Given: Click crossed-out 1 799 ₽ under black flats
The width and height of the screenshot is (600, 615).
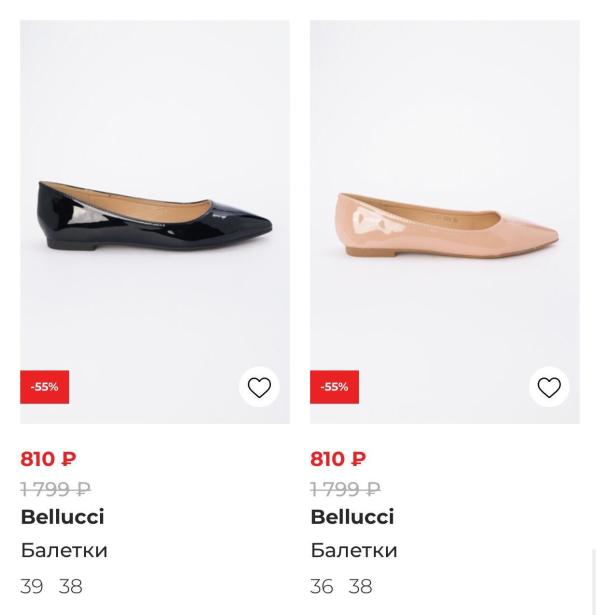Looking at the screenshot, I should tap(55, 489).
